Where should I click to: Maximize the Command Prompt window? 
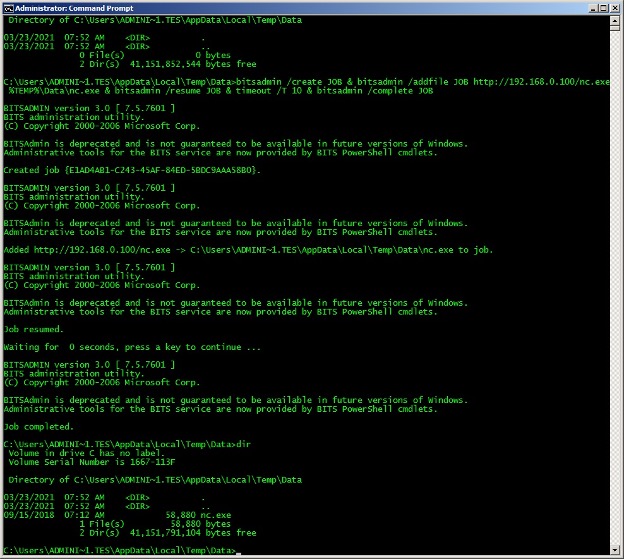(604, 8)
